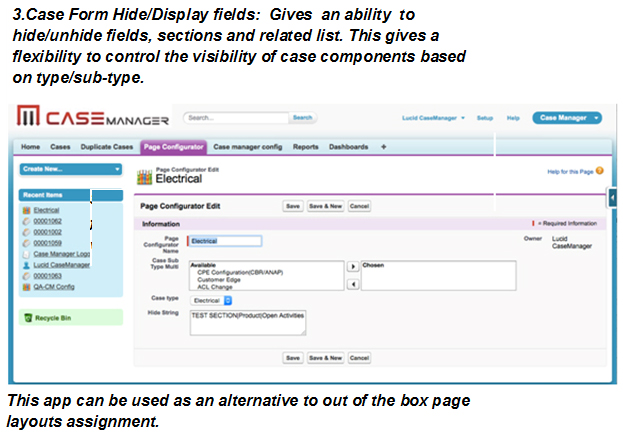Open the Recycle Bin link

click(x=53, y=318)
